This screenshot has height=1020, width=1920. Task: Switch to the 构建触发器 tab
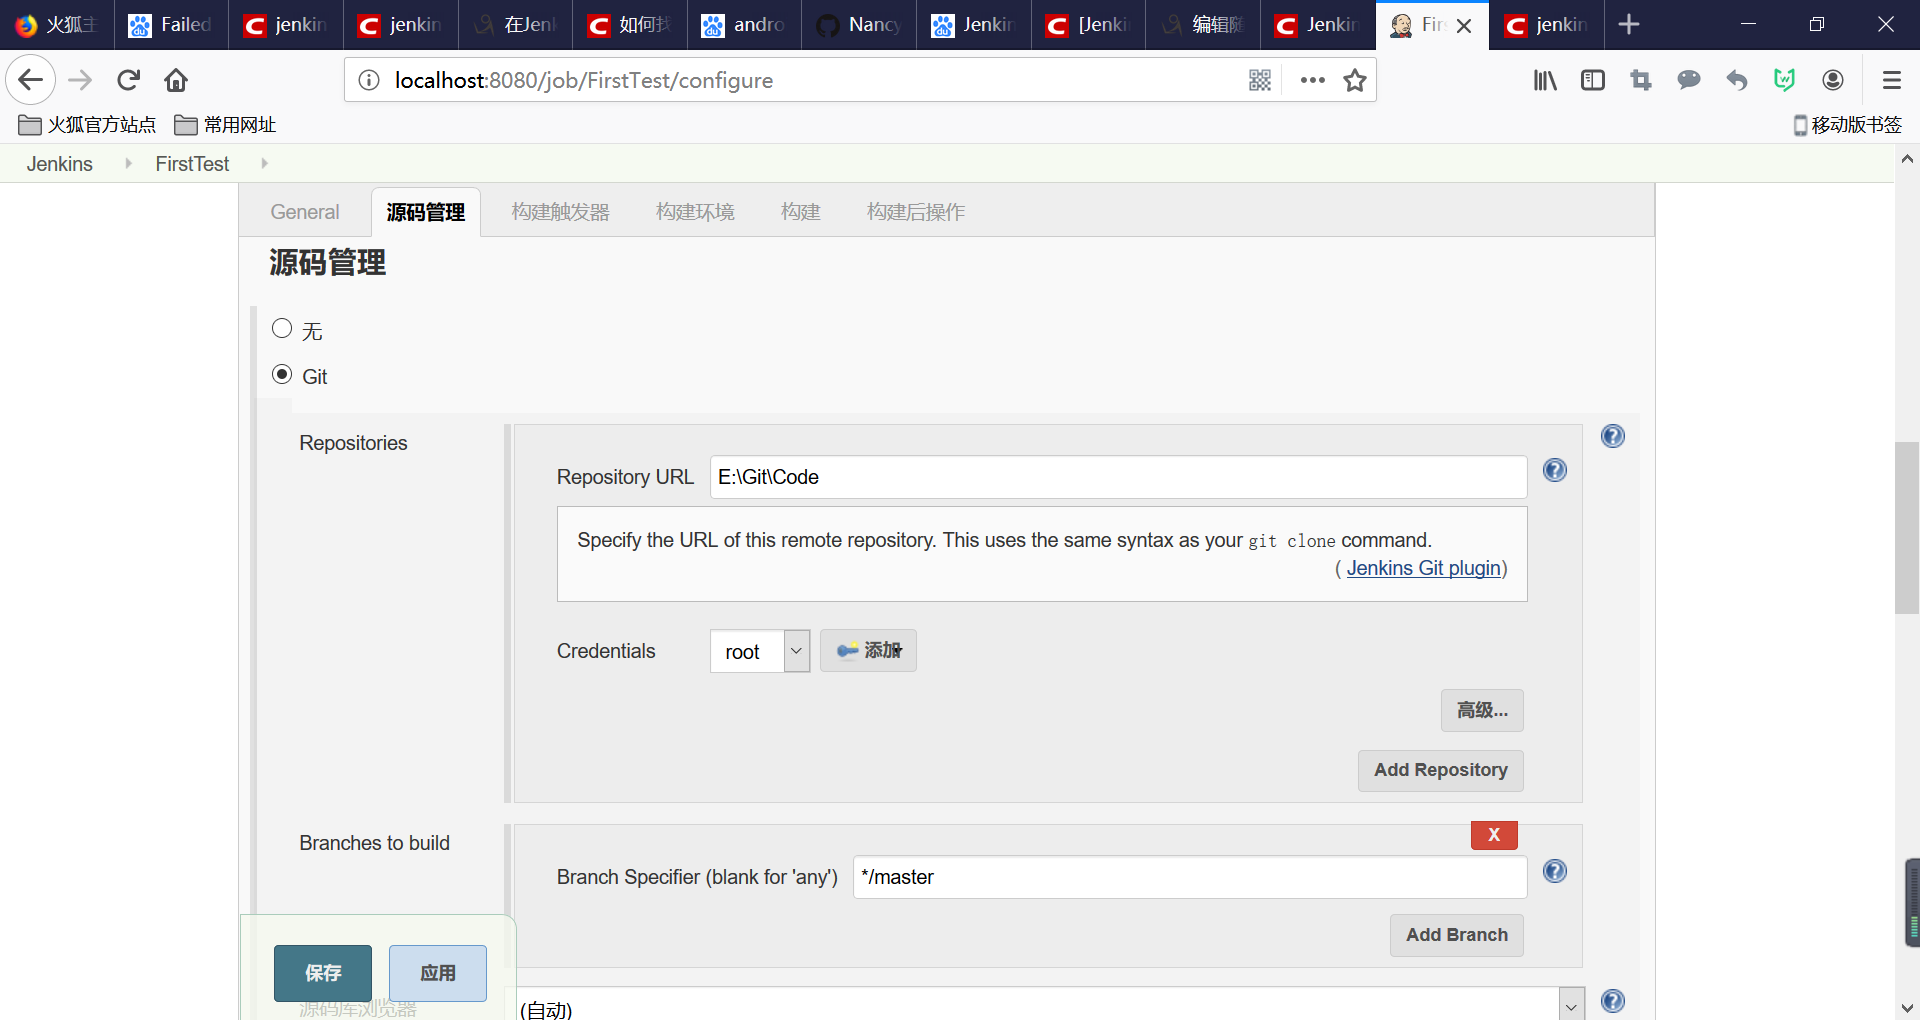pyautogui.click(x=561, y=212)
